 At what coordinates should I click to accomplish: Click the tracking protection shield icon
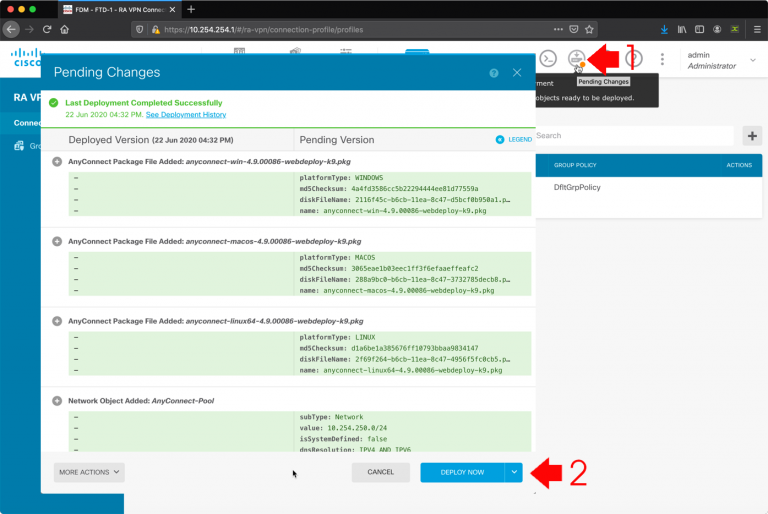[140, 29]
